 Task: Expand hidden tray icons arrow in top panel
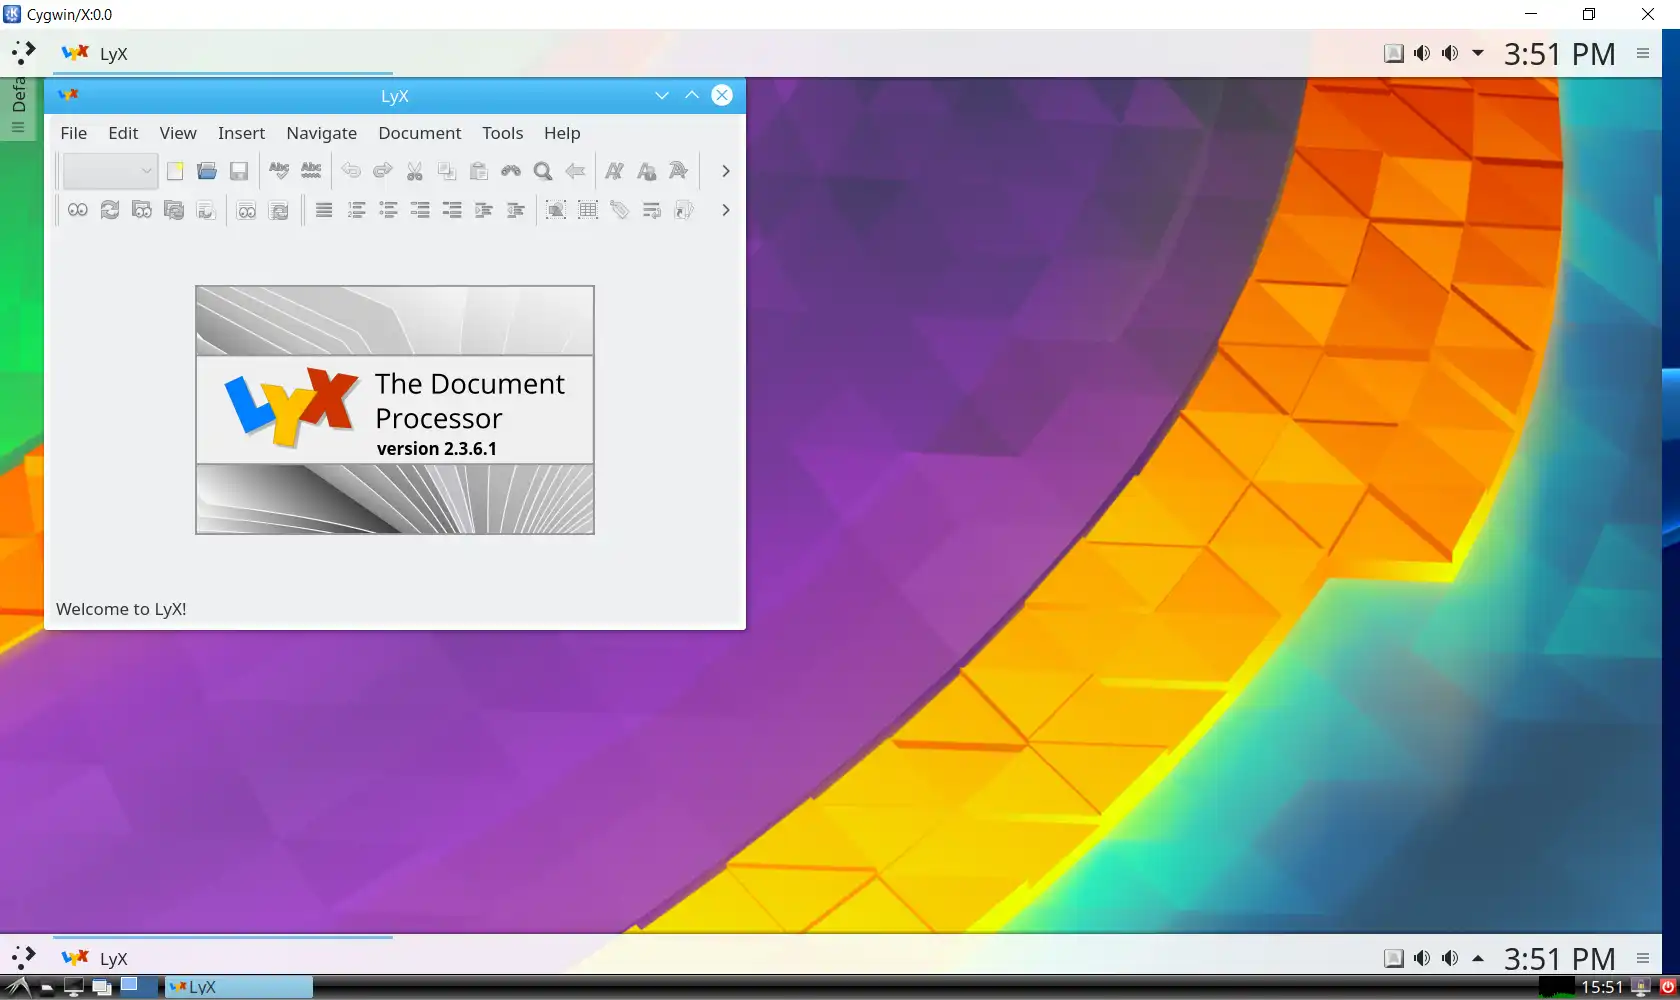pos(1478,53)
